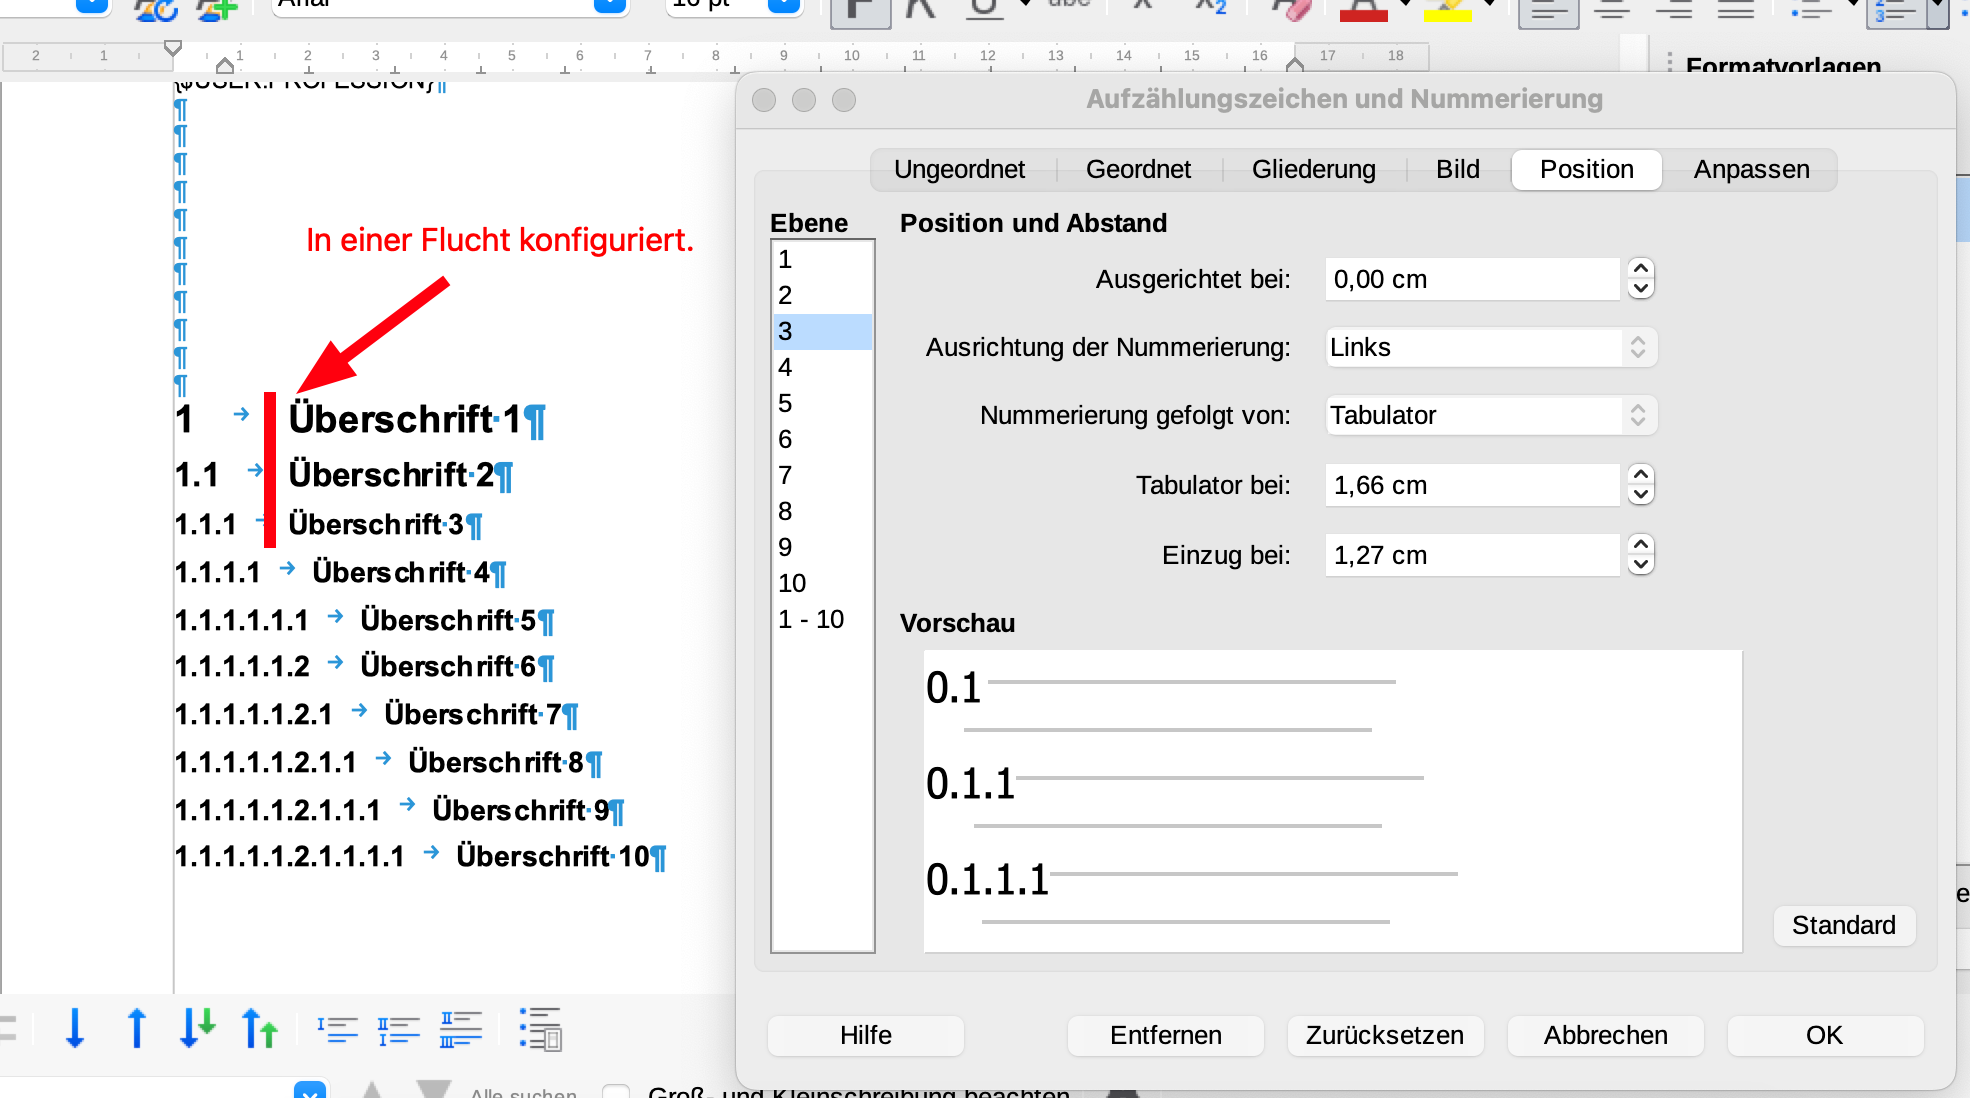
Task: Open Ausrichtung der Nummerierung dropdown
Action: 1490,348
